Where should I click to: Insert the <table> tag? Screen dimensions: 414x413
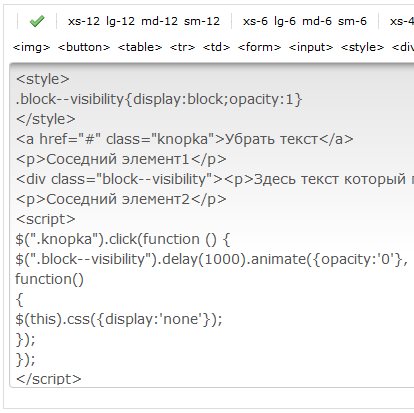(140, 47)
